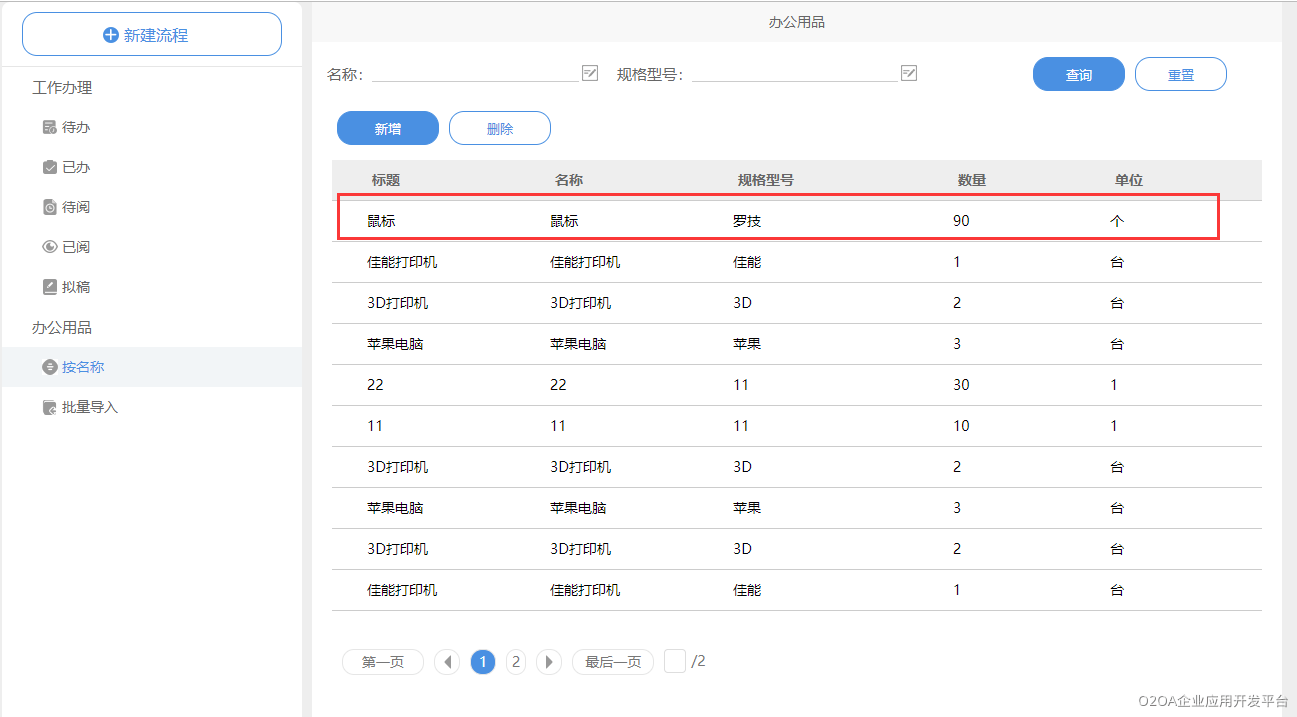Viewport: 1297px width, 717px height.
Task: Select the 批量导入 menu item
Action: 90,407
